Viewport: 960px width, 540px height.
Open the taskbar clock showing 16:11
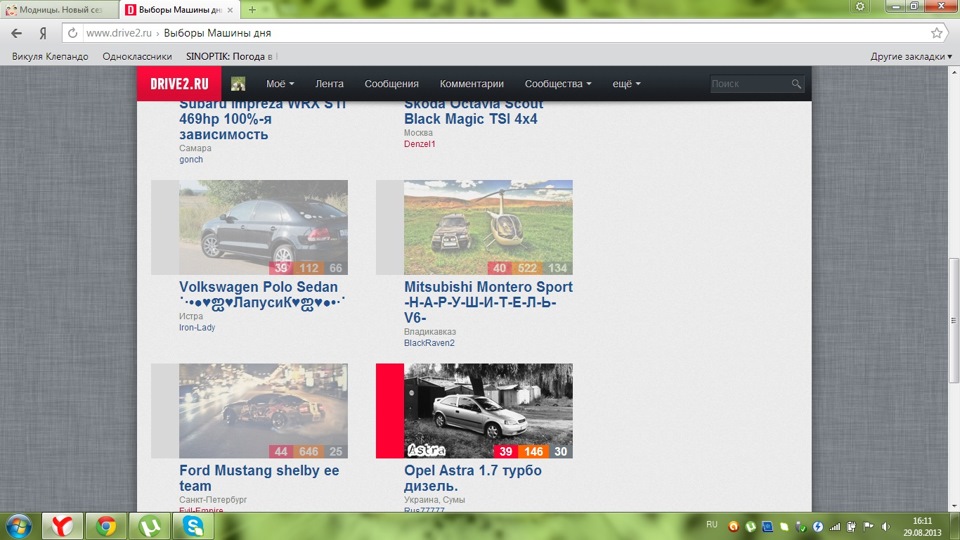pyautogui.click(x=922, y=527)
